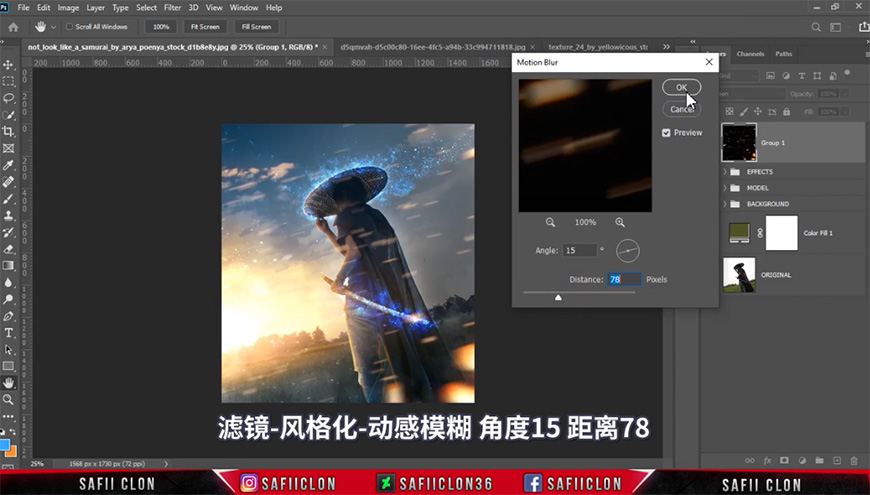The width and height of the screenshot is (870, 495).
Task: Switch to the Channels tab
Action: pos(750,54)
